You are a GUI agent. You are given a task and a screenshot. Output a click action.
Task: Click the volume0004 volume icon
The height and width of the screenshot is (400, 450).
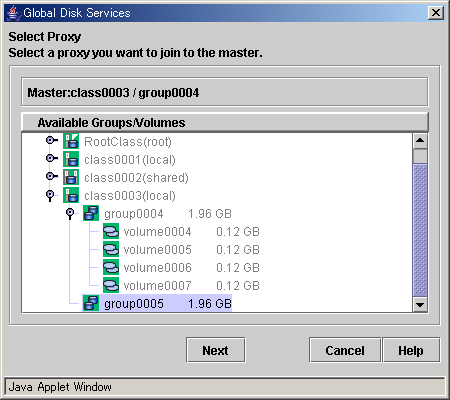click(111, 231)
